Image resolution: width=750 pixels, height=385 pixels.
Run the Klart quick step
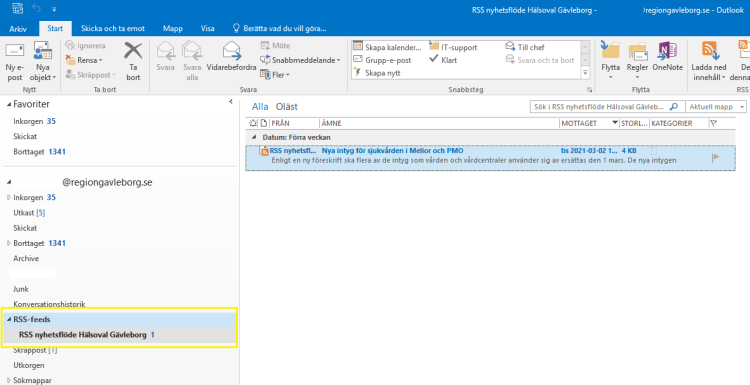tap(443, 60)
